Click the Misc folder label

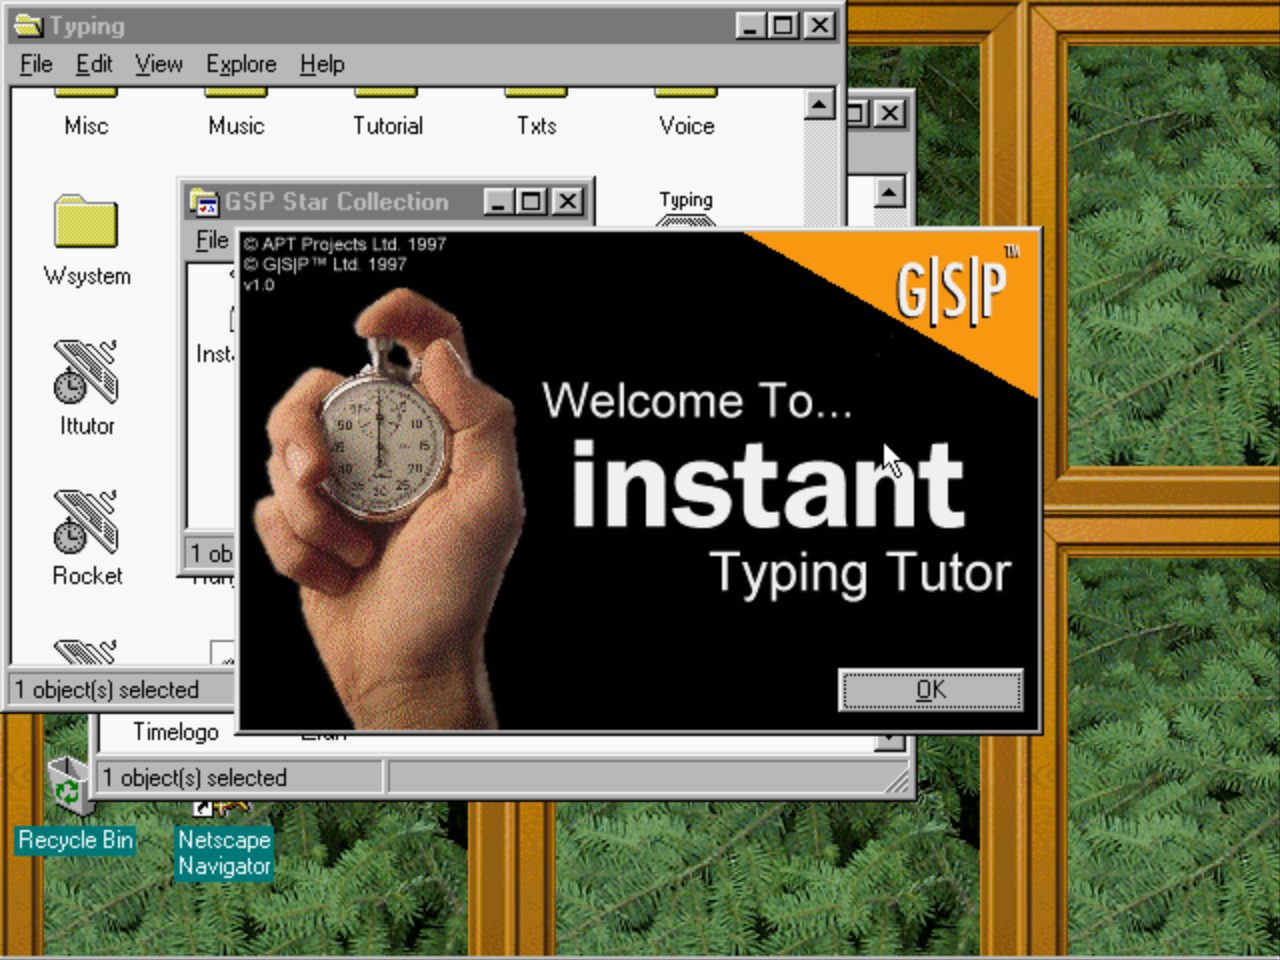86,126
